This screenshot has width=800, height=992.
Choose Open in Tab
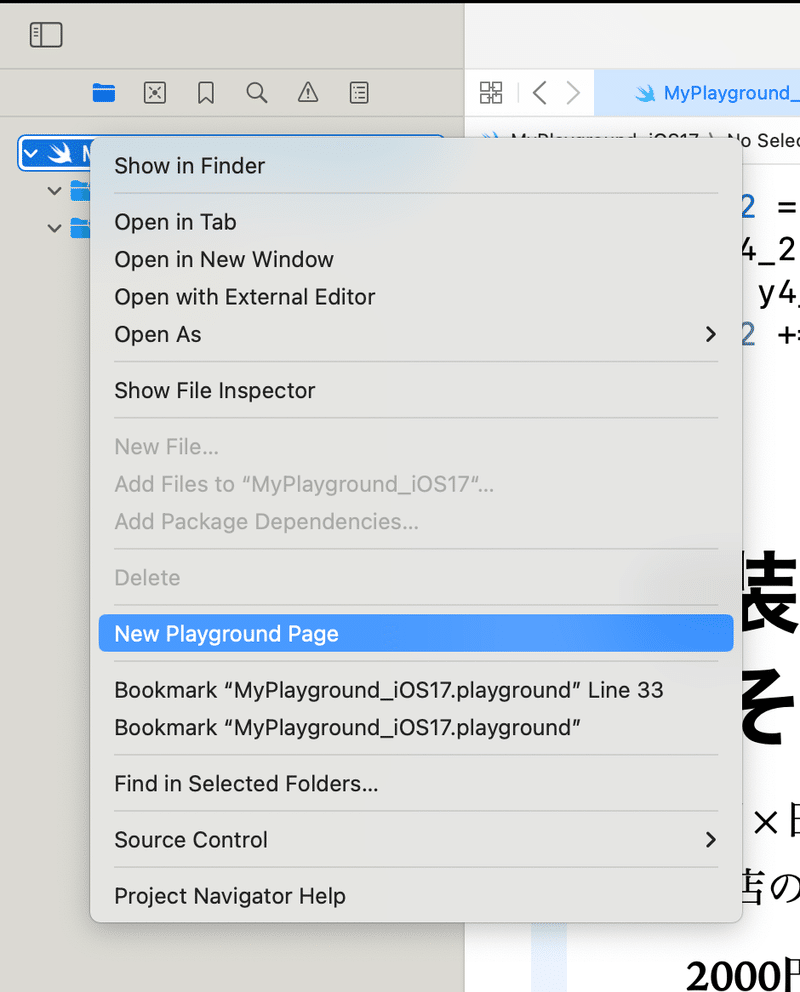point(416,222)
